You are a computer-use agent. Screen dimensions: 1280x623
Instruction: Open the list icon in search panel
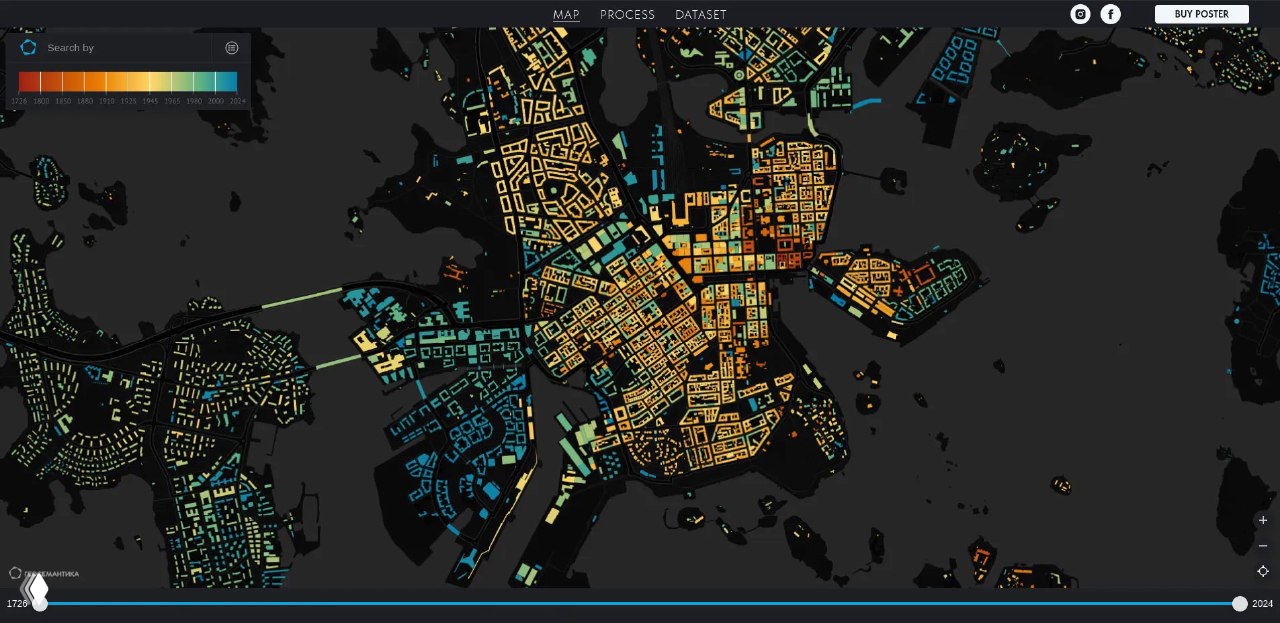pyautogui.click(x=232, y=47)
